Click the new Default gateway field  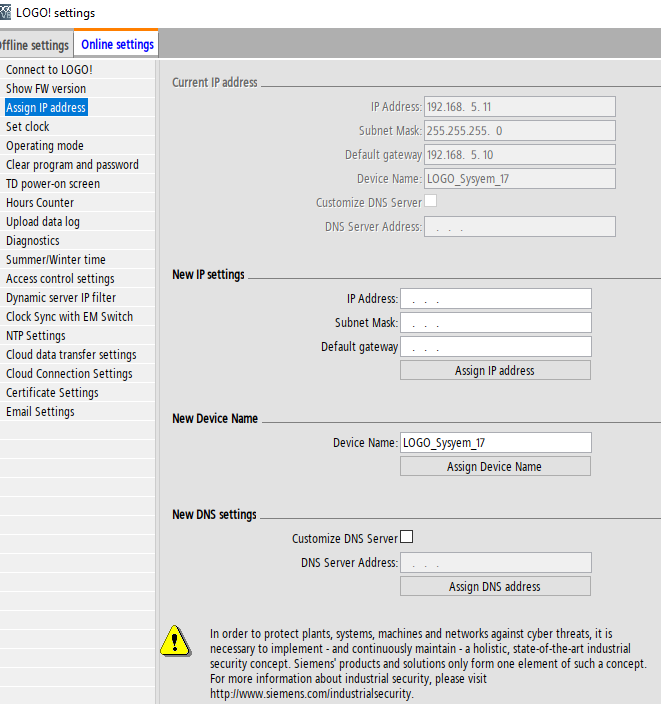pyautogui.click(x=495, y=347)
